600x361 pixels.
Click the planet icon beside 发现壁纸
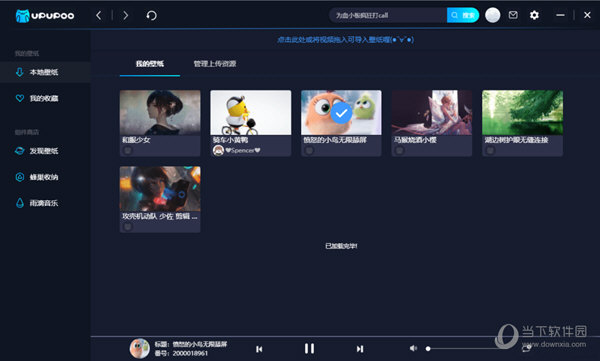[20, 151]
